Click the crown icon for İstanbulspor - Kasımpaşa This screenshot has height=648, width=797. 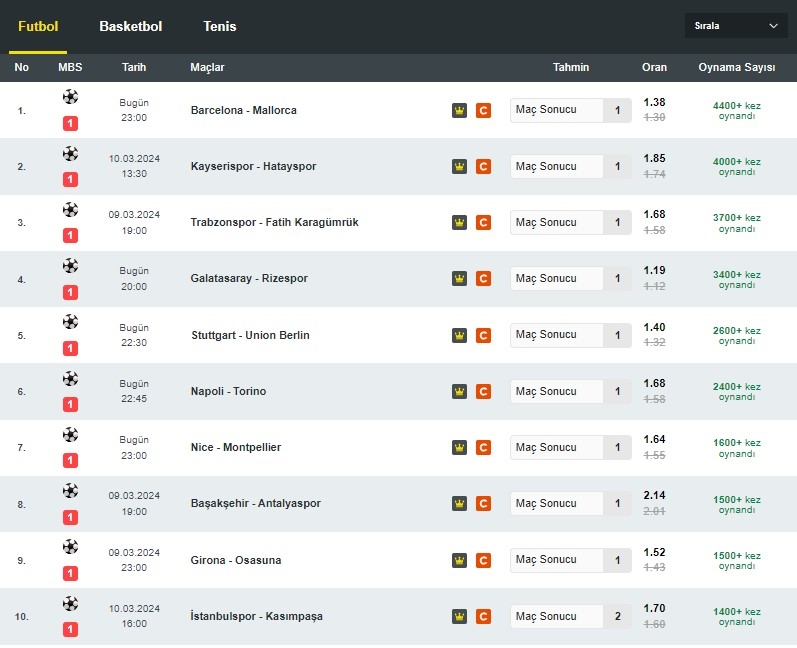click(459, 616)
